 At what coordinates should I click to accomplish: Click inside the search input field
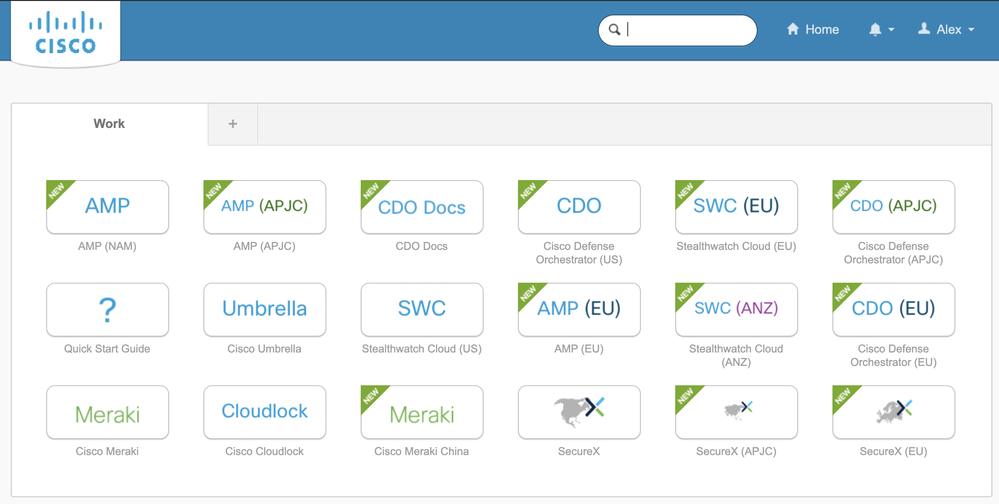[x=688, y=30]
